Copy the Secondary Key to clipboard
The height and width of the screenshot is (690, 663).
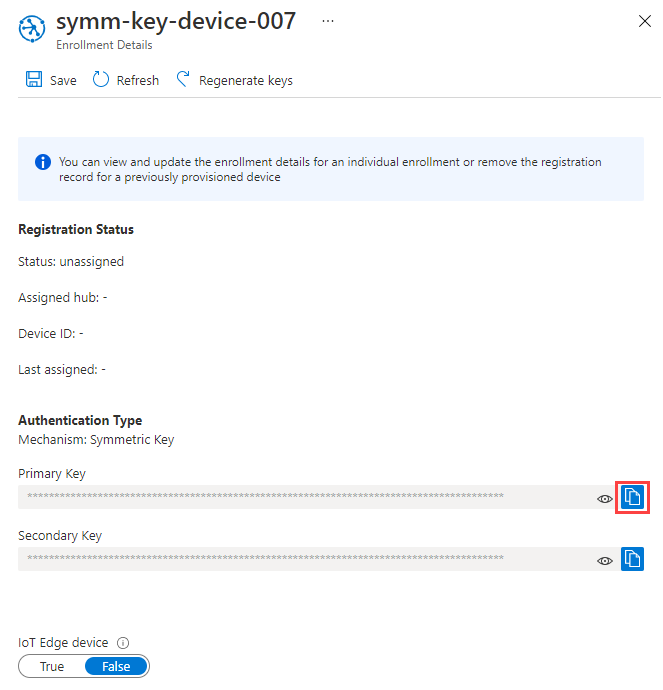coord(632,559)
